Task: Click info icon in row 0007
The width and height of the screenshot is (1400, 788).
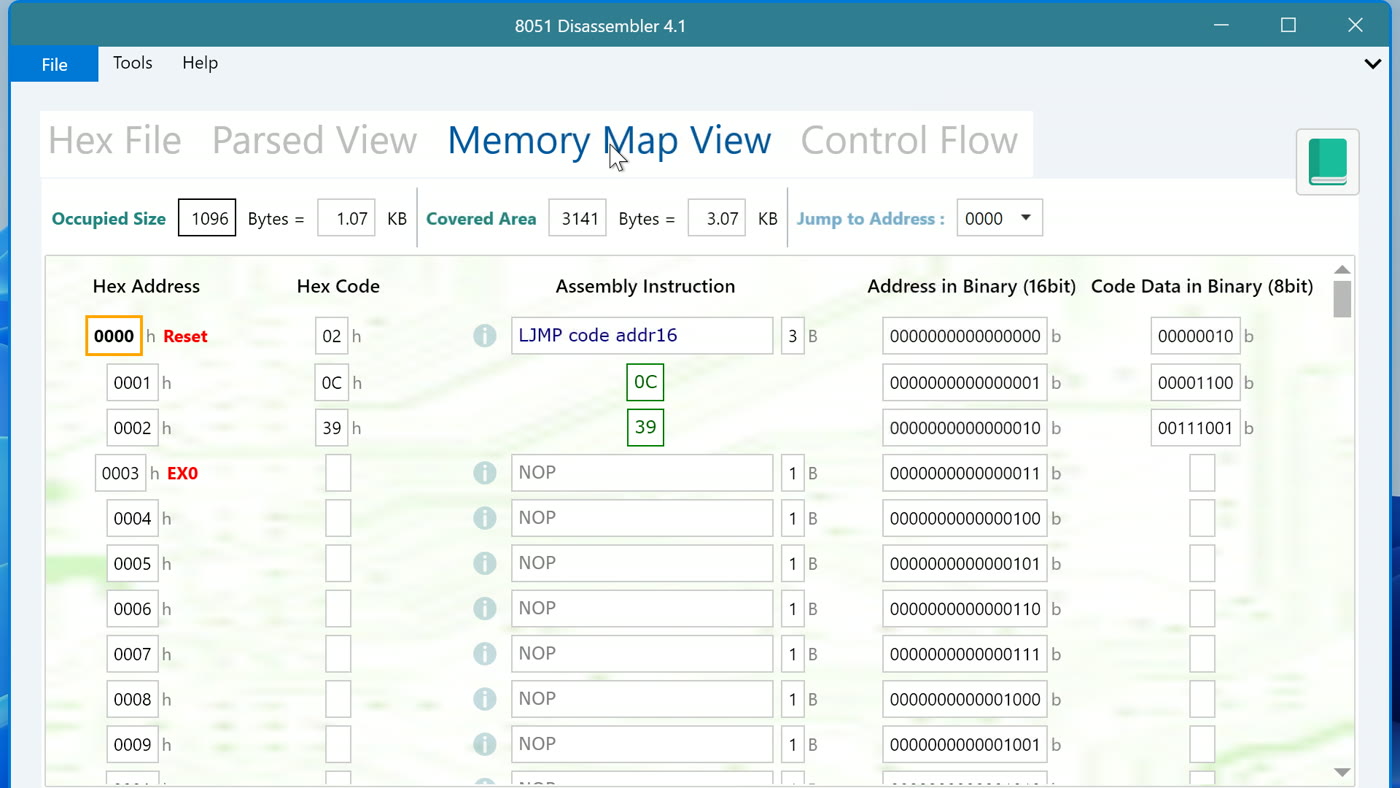Action: click(x=485, y=654)
